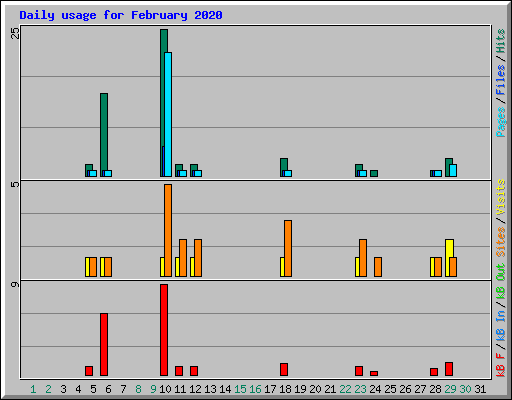Click the cyan Pages bar for day 29
This screenshot has height=400, width=512.
[x=453, y=170]
